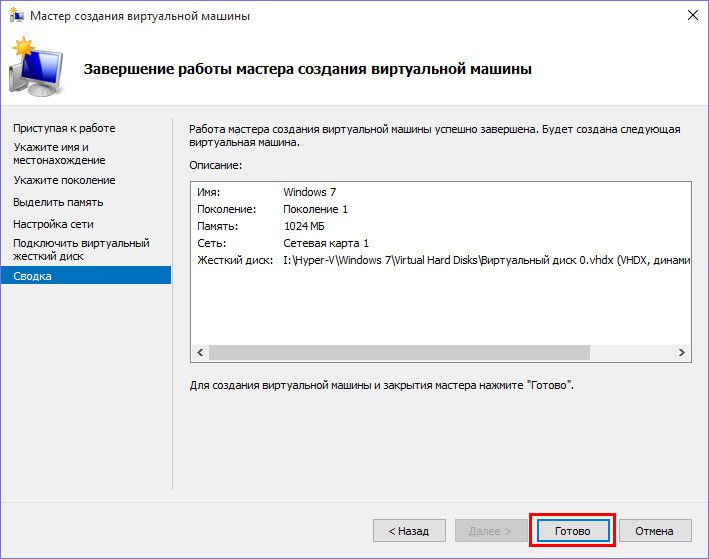Screen dimensions: 709x559
Task: Cancel the wizard with the 'Отмена' button
Action: [x=655, y=531]
